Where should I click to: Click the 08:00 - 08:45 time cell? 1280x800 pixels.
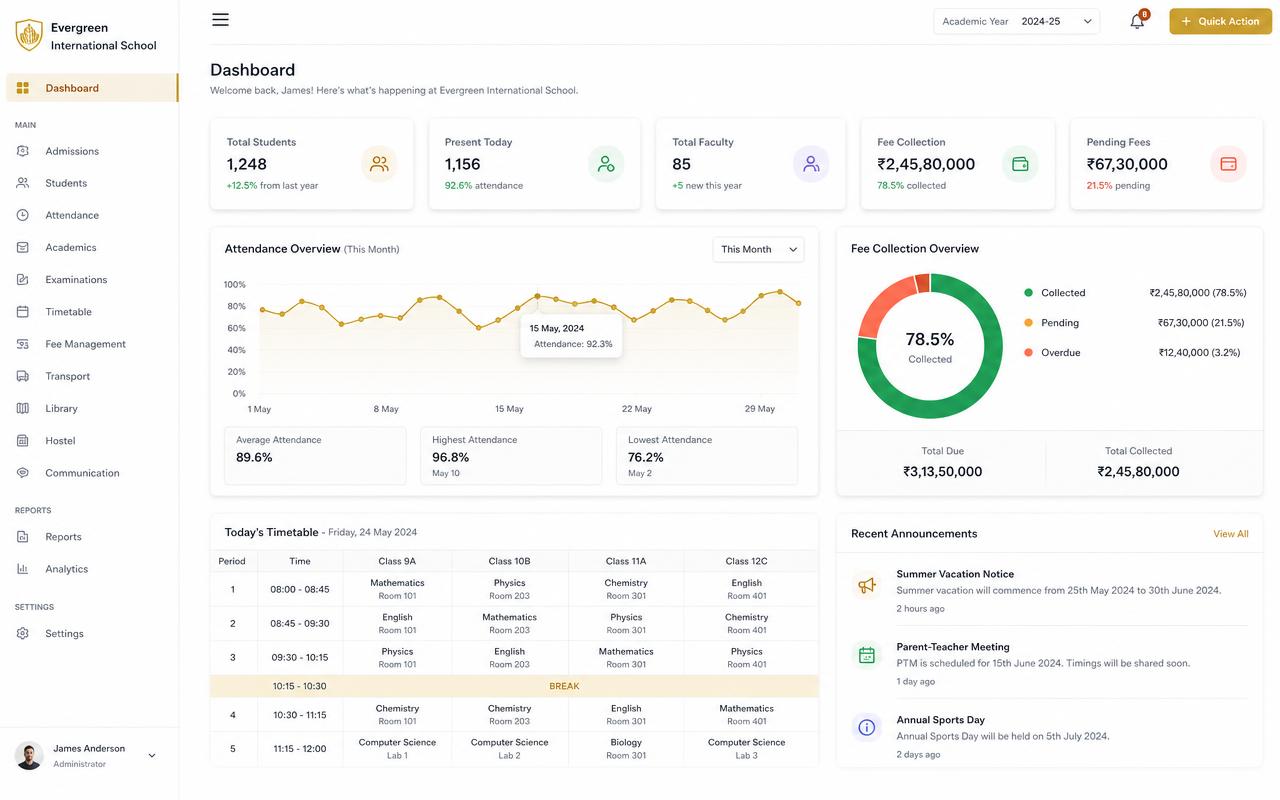(x=300, y=589)
